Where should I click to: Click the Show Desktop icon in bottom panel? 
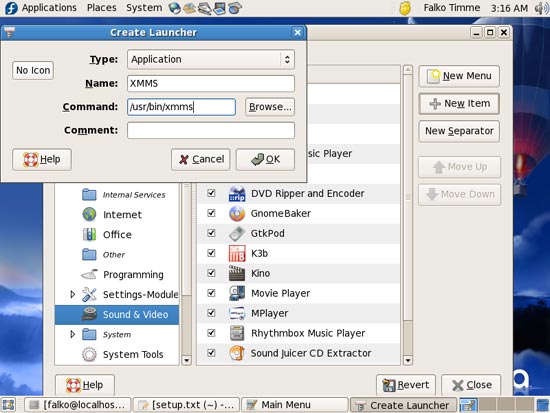click(x=9, y=405)
